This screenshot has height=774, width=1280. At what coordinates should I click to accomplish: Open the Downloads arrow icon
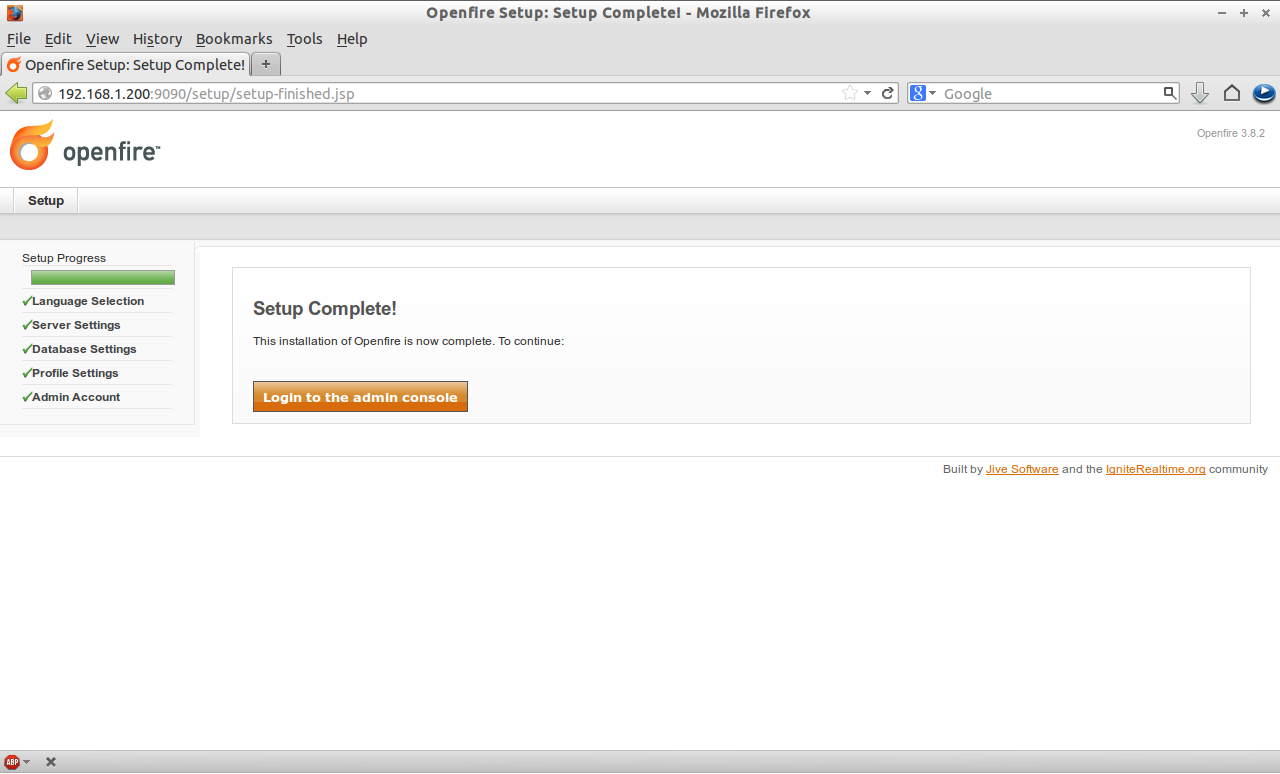tap(1200, 93)
